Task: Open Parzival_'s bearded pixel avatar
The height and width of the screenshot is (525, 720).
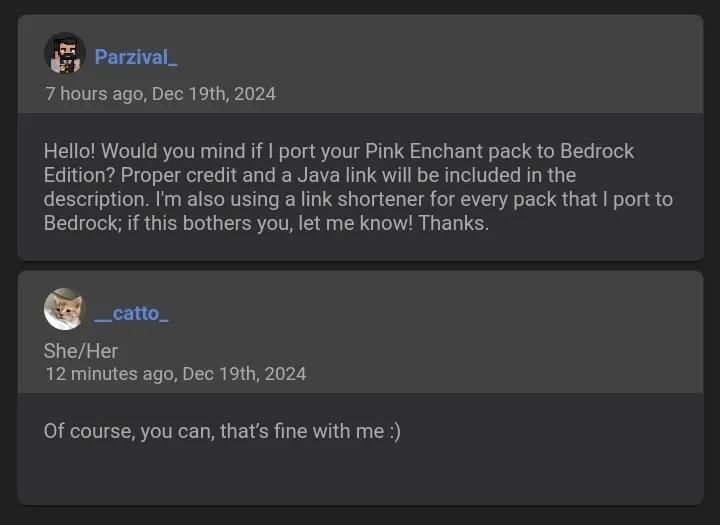Action: coord(65,53)
